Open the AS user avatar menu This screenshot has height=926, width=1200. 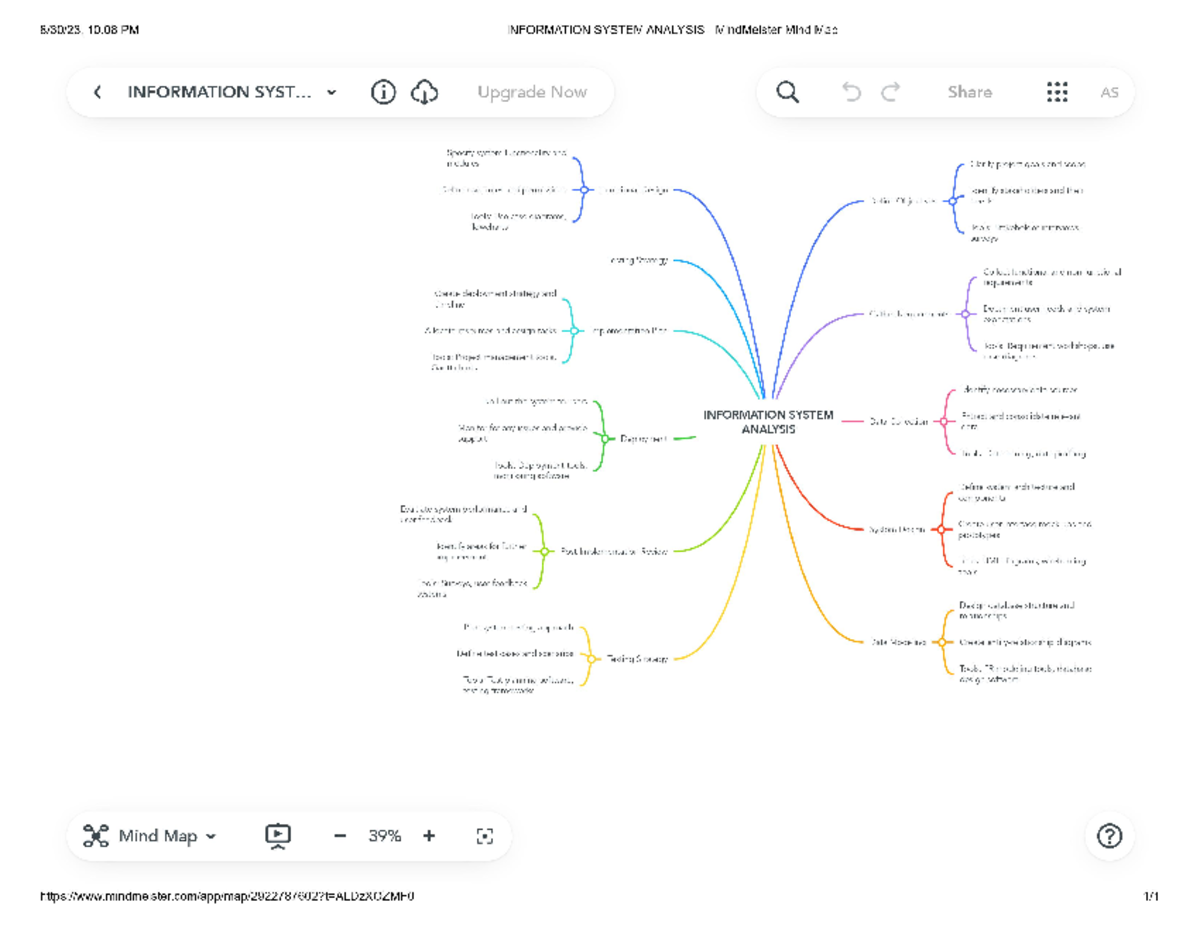click(1109, 92)
